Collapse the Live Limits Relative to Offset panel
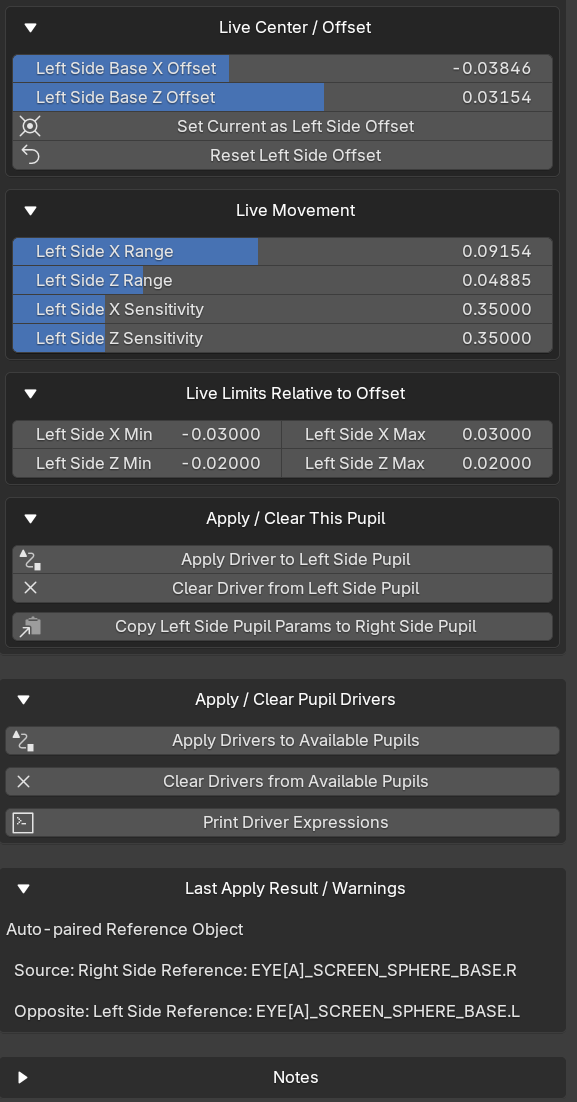 click(30, 394)
